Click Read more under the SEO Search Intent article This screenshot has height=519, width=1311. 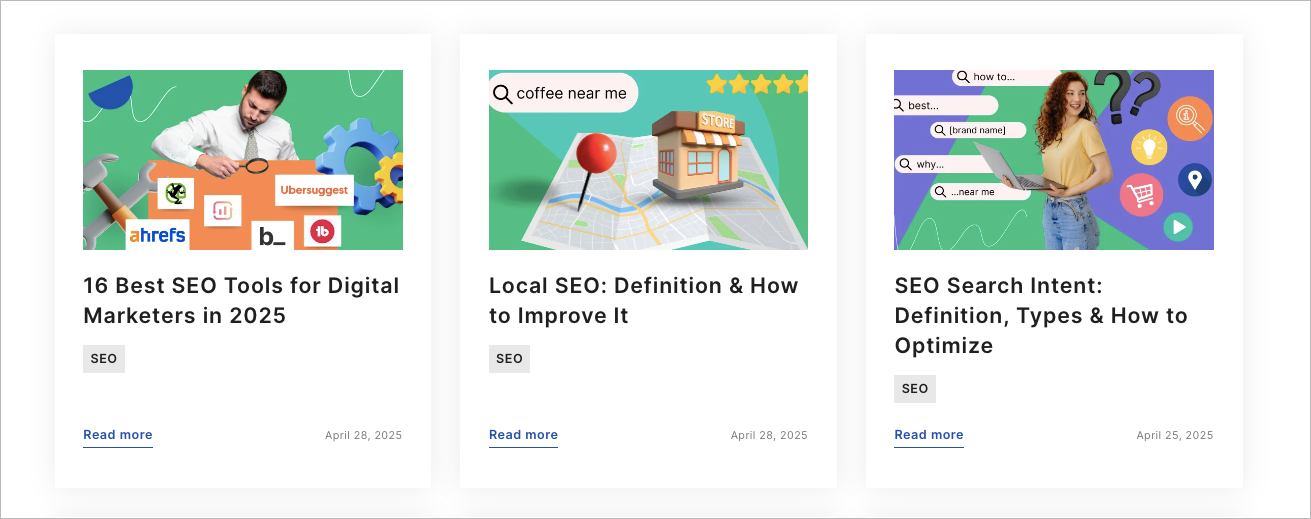928,435
